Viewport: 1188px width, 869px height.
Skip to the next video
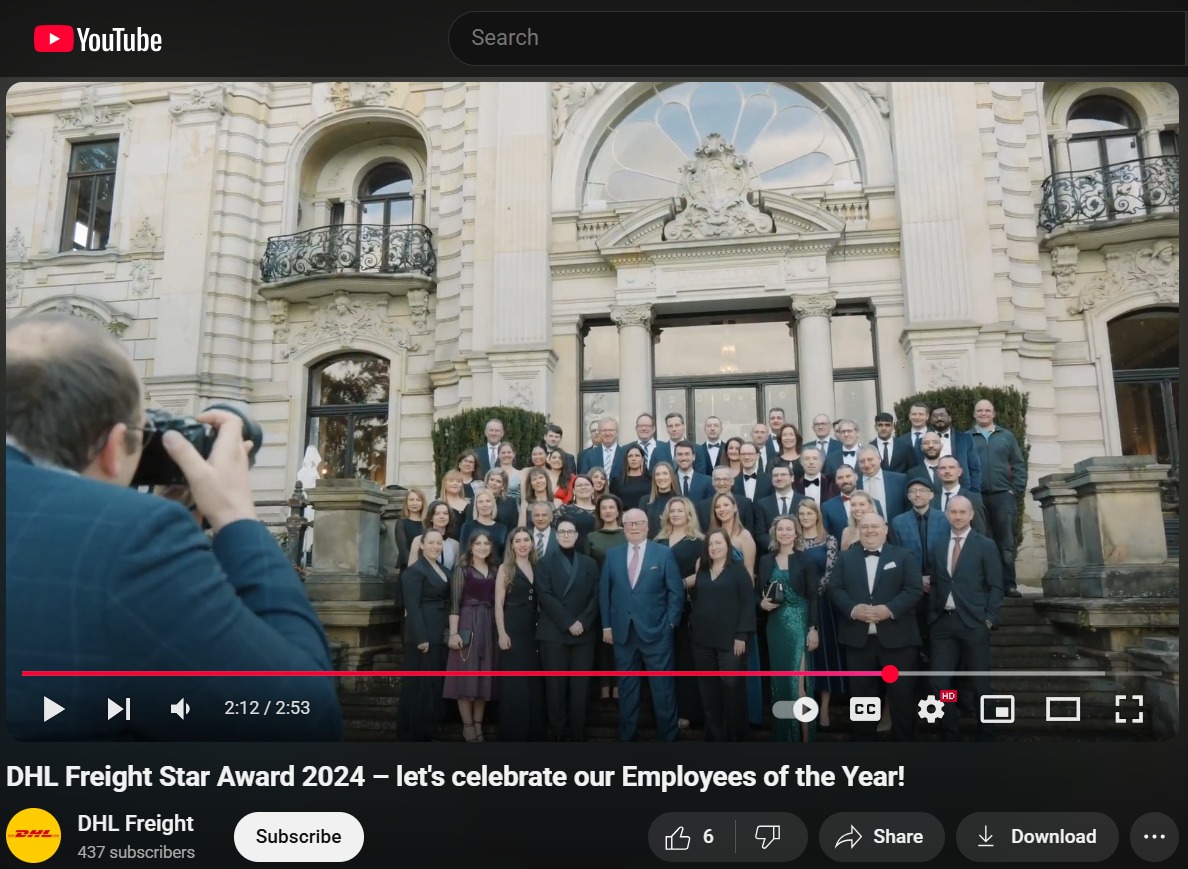pos(119,709)
